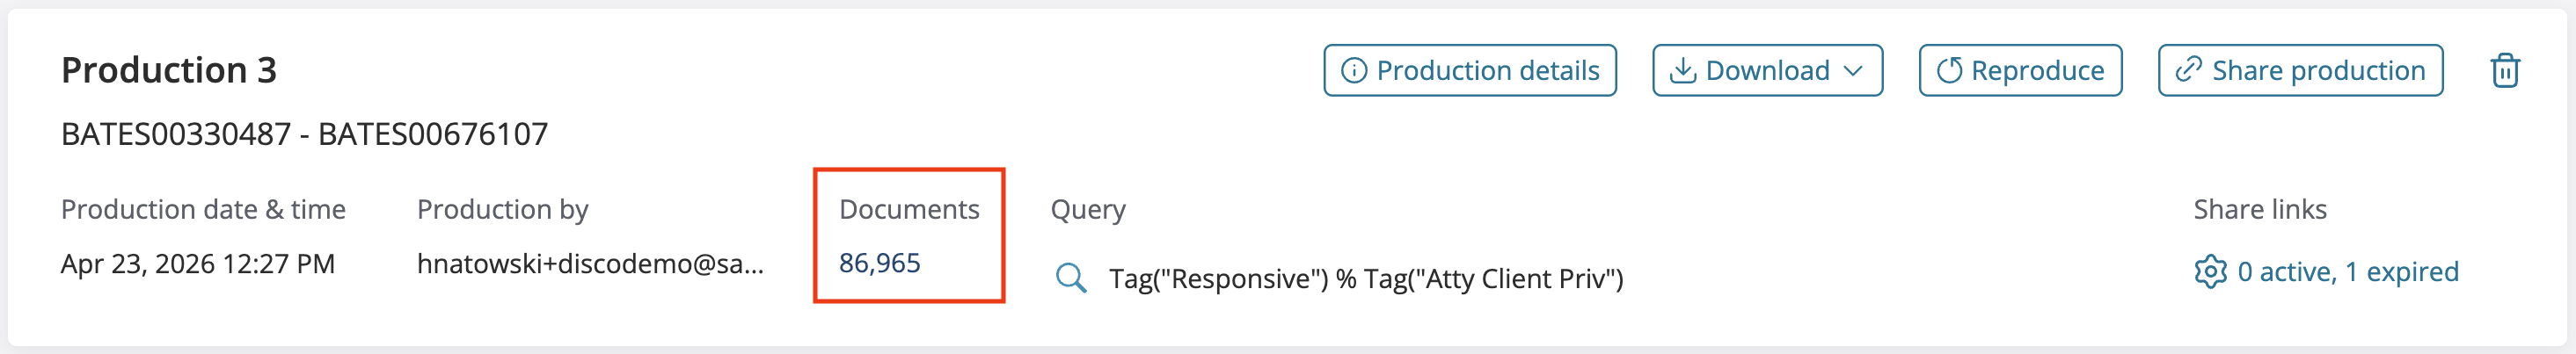Click the magnifier icon beside the query
The width and height of the screenshot is (2576, 354).
pyautogui.click(x=1071, y=277)
